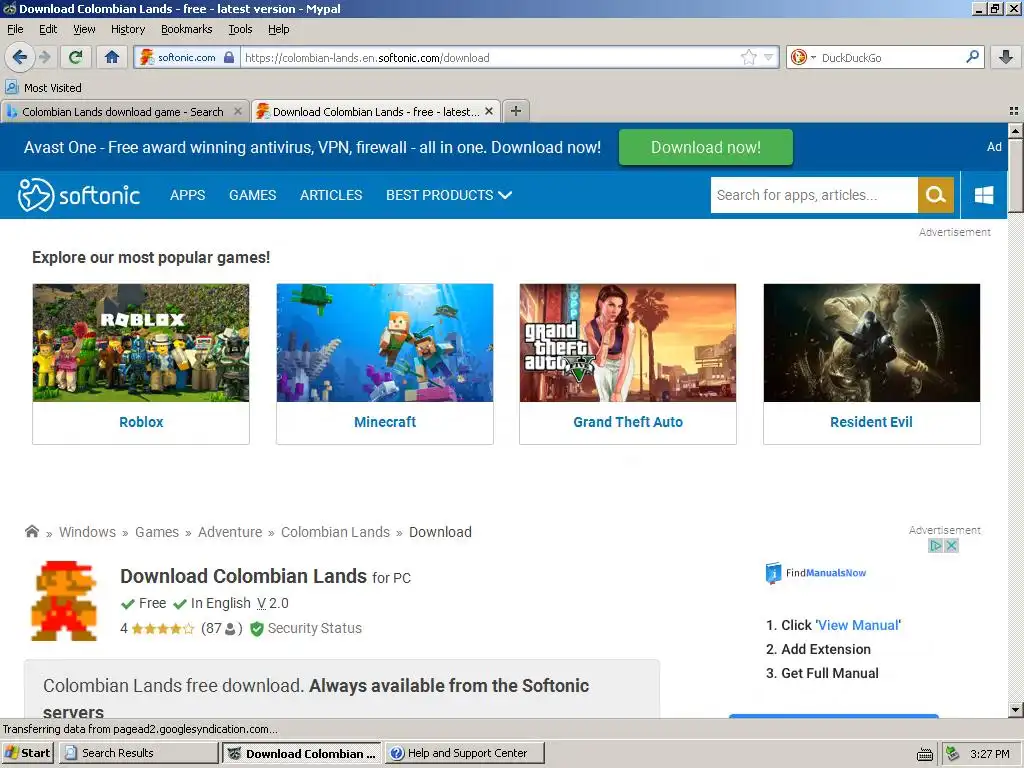1024x768 pixels.
Task: Click the Download Colombian taskbar button
Action: click(x=302, y=753)
